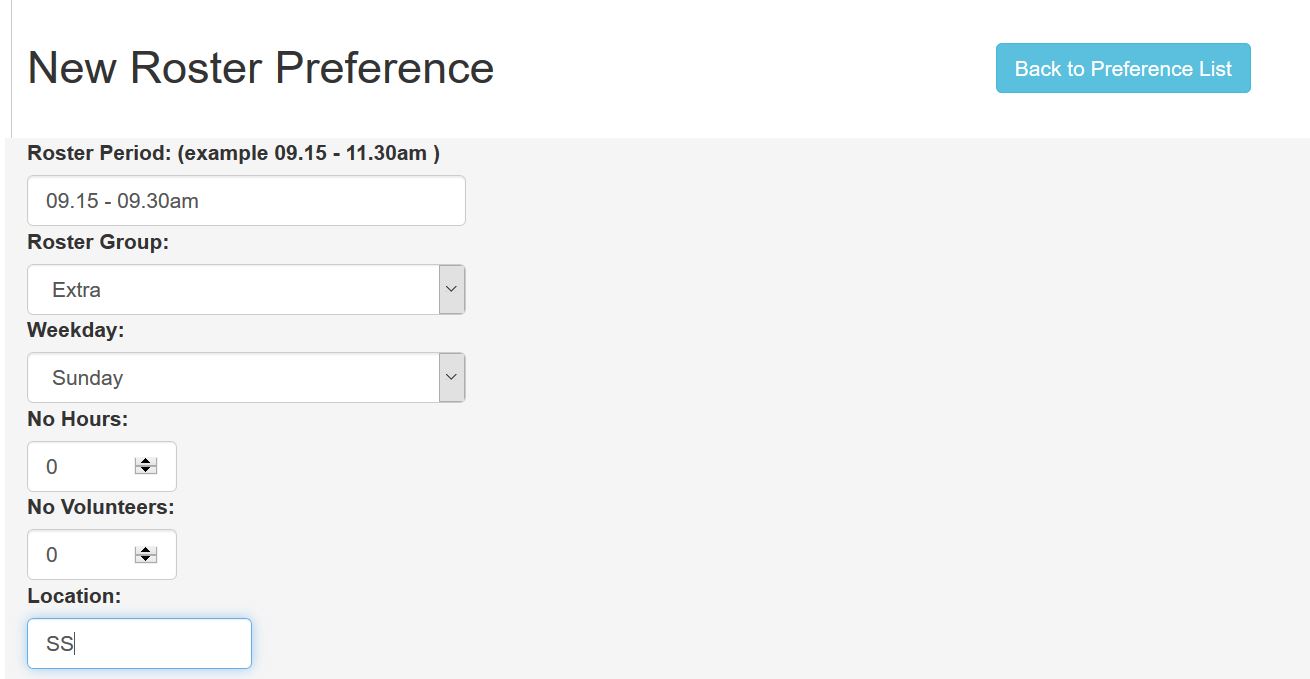1310x679 pixels.
Task: Click the Weekday label
Action: pos(76,330)
